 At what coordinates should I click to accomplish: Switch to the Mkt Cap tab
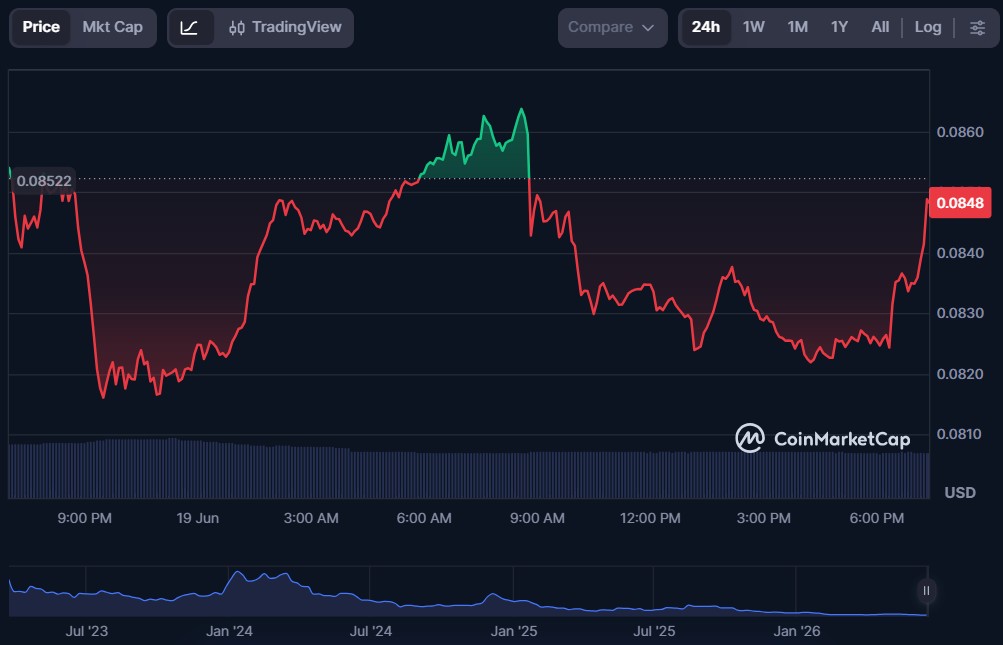[113, 28]
